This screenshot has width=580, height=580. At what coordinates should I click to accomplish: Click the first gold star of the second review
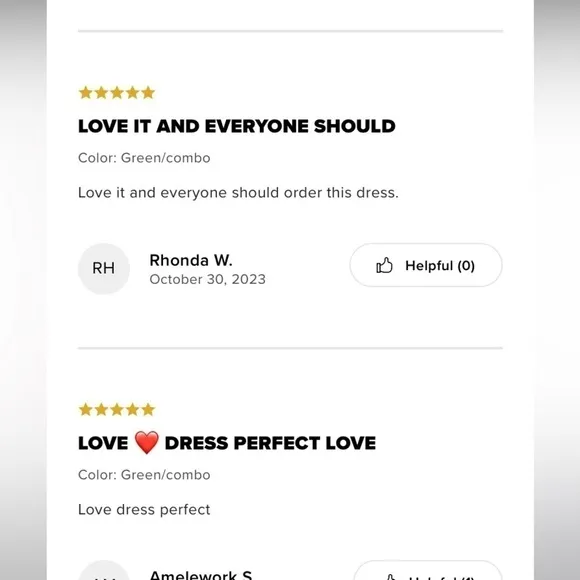tap(85, 409)
